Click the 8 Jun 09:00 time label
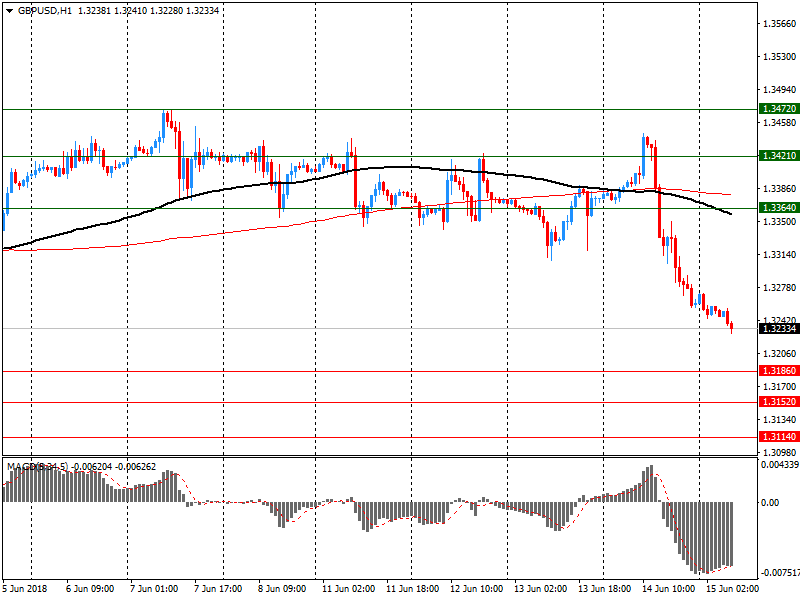800x600 pixels. pyautogui.click(x=282, y=589)
